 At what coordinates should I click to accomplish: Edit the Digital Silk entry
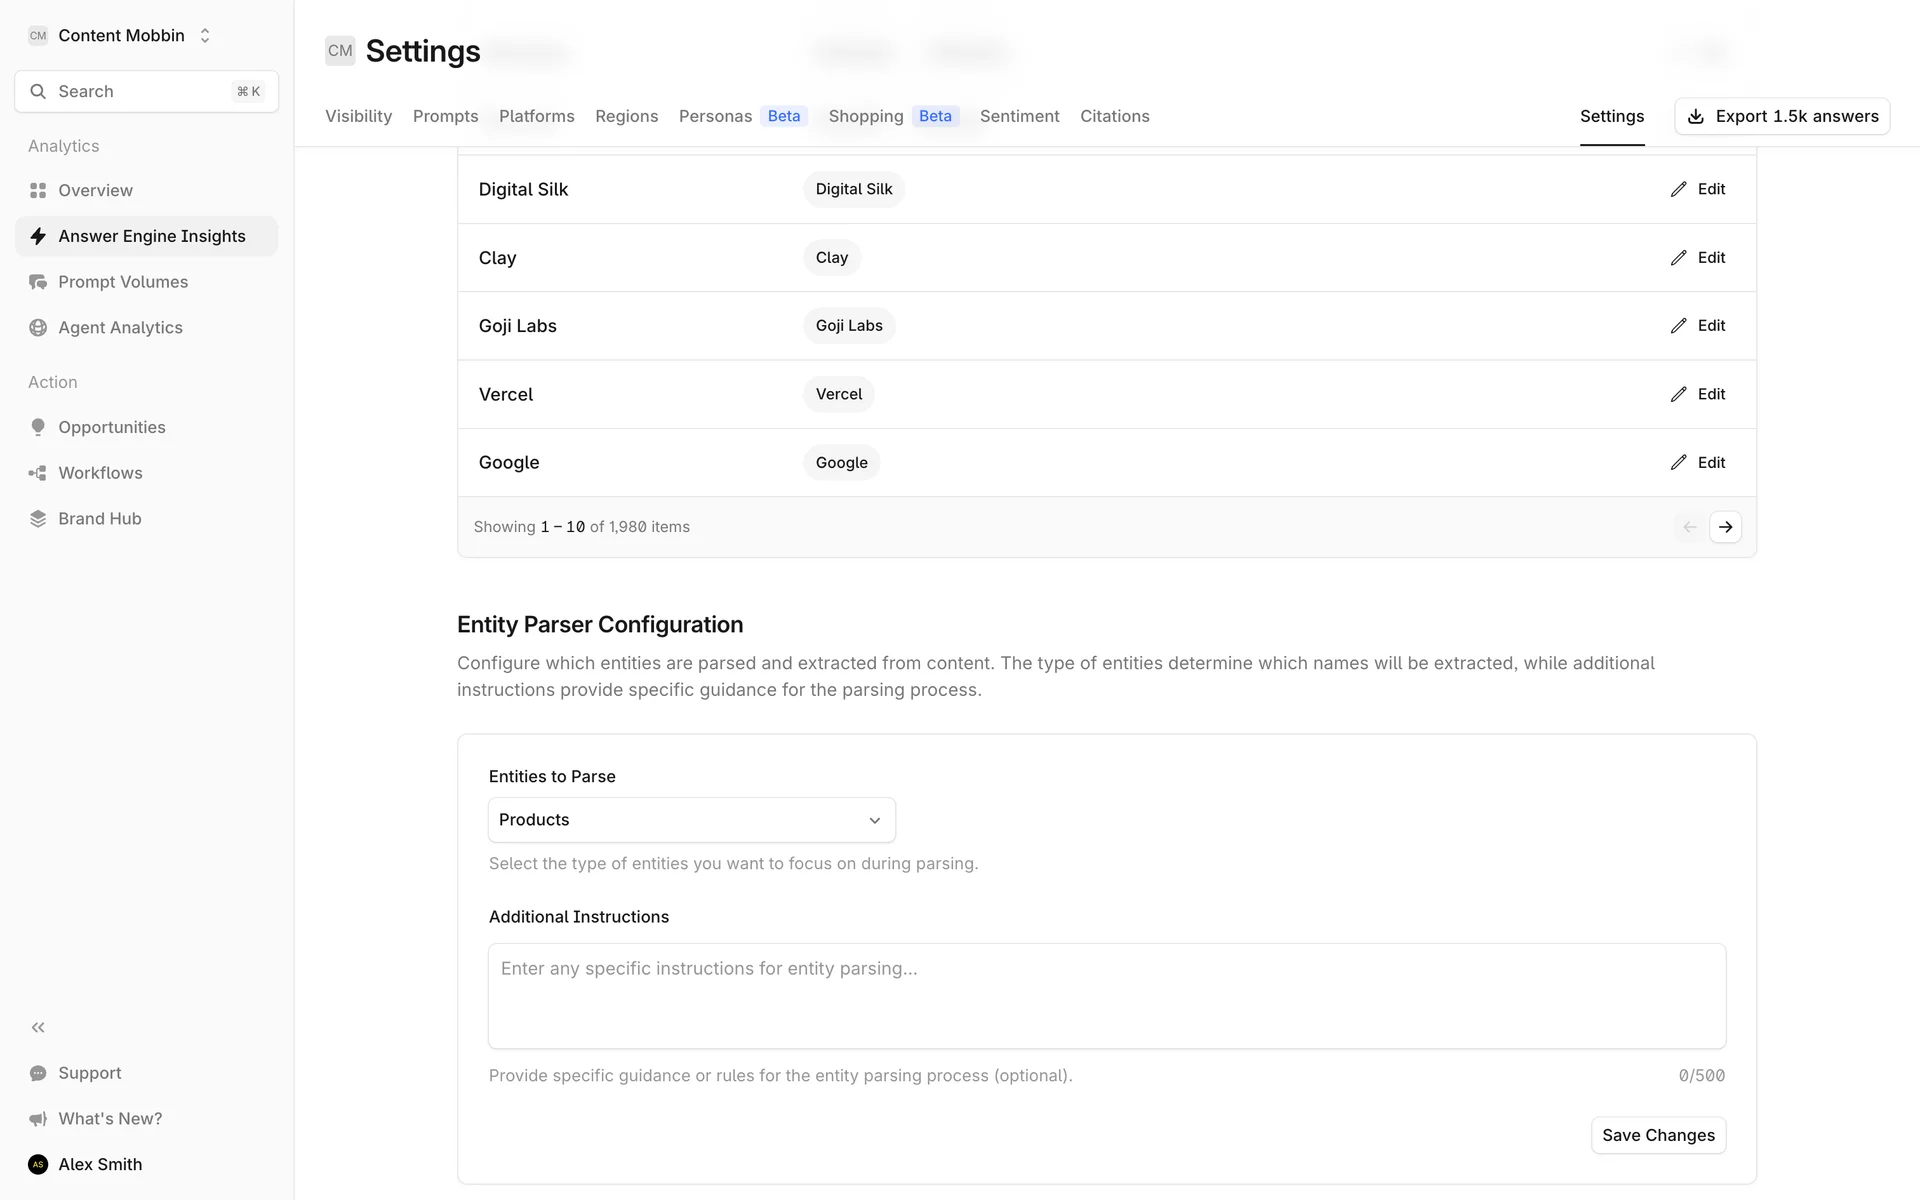point(1698,189)
